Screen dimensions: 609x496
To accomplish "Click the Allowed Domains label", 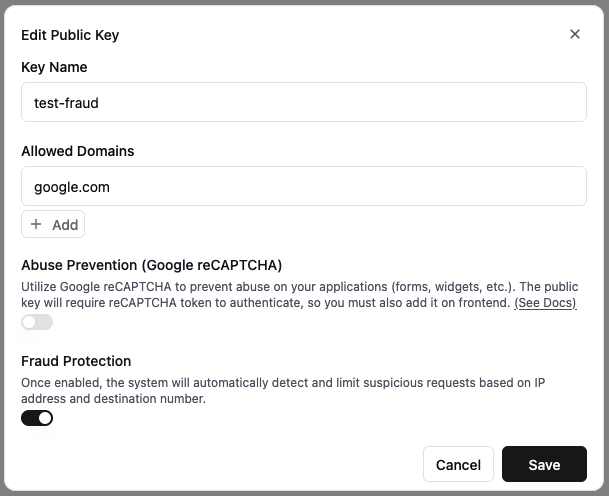I will click(78, 151).
